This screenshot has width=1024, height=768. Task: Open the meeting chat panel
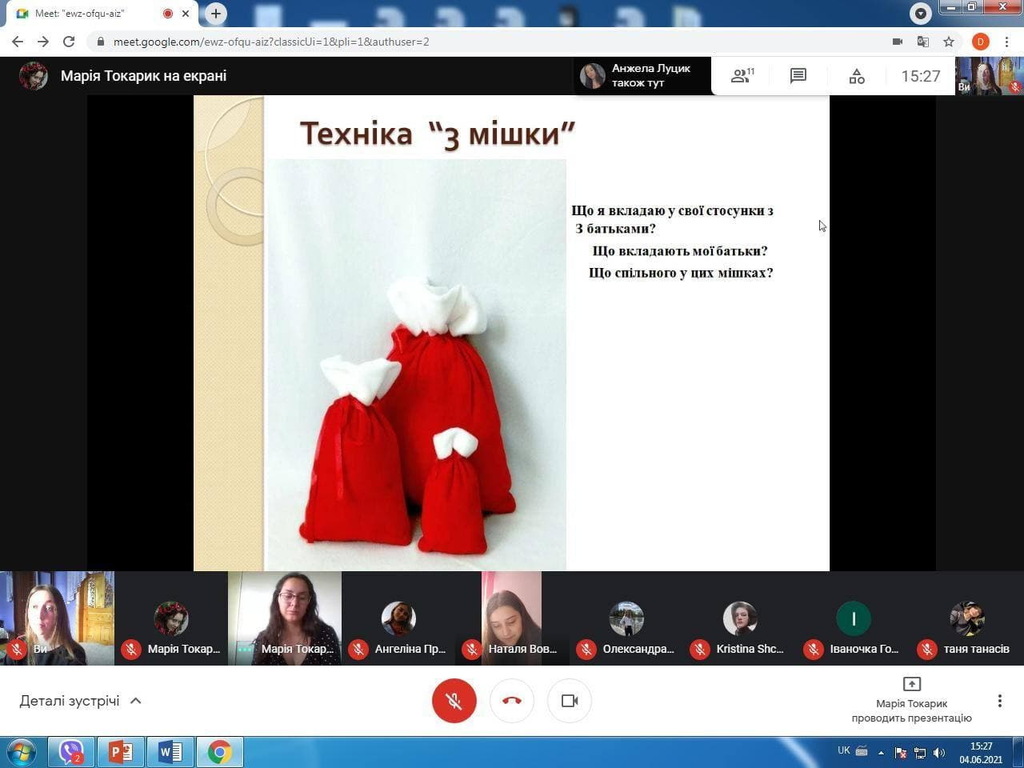(798, 76)
